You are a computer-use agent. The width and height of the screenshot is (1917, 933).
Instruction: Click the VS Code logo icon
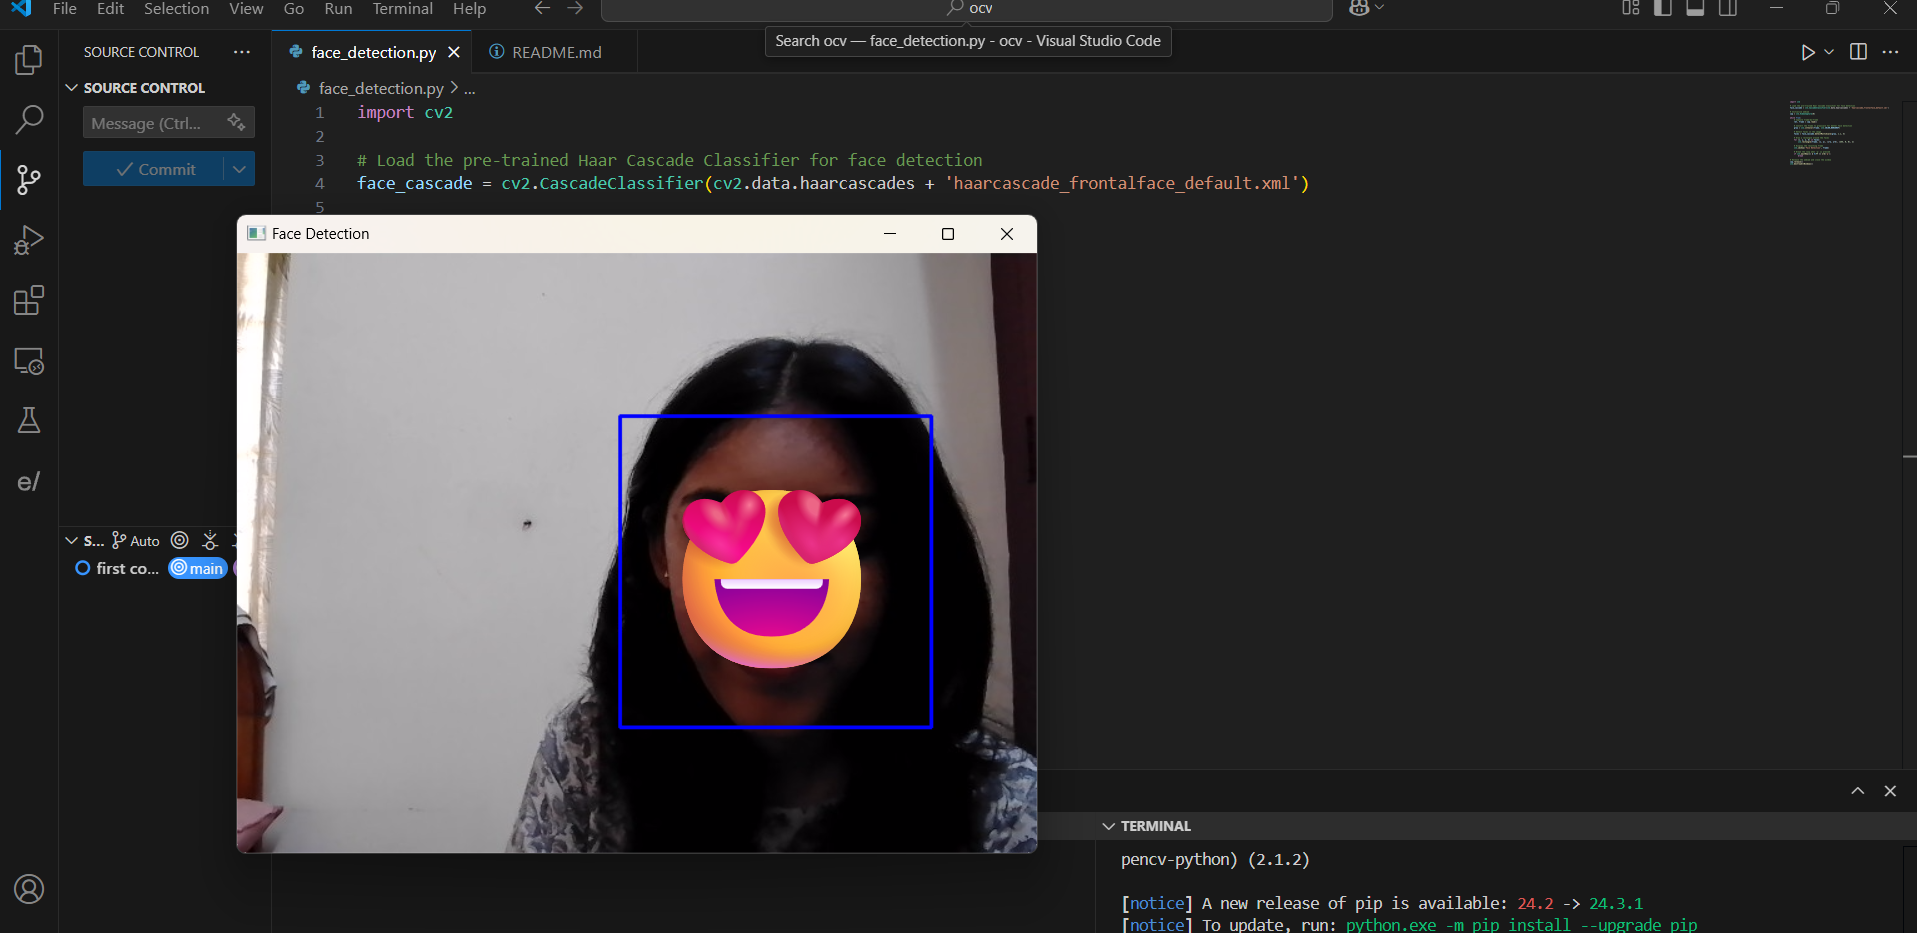21,8
